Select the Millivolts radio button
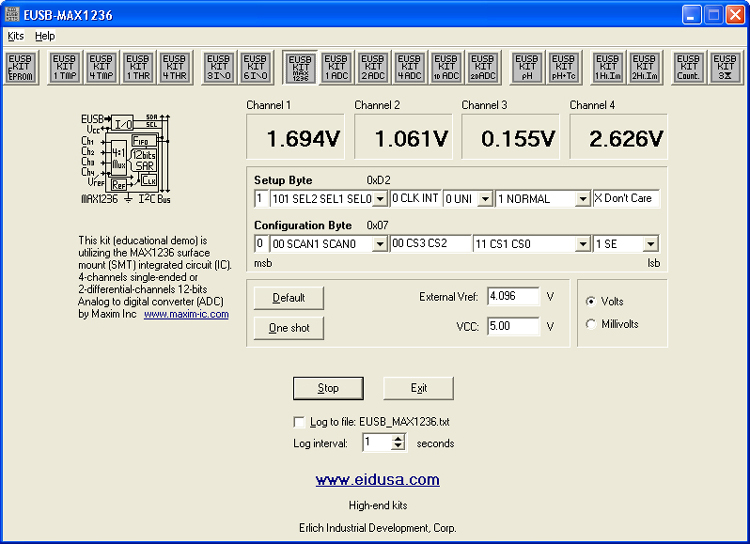The width and height of the screenshot is (750, 544). point(591,324)
